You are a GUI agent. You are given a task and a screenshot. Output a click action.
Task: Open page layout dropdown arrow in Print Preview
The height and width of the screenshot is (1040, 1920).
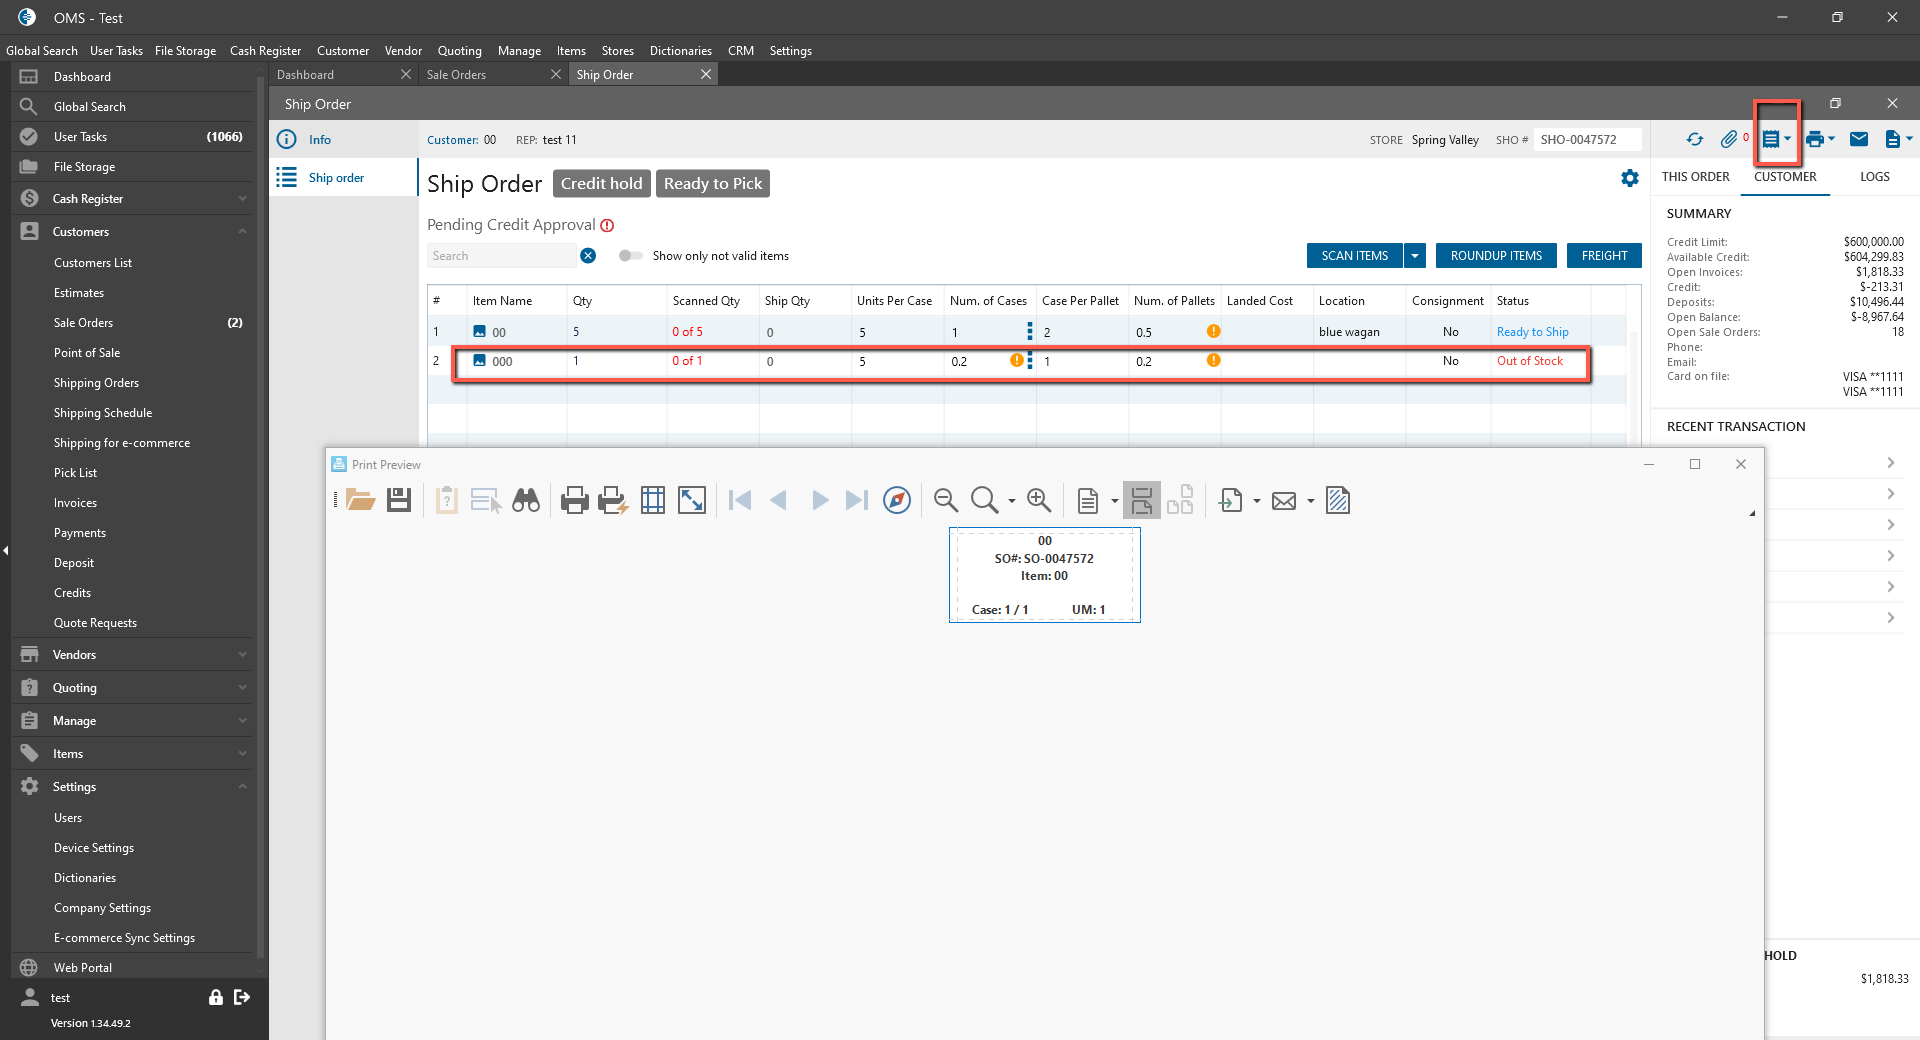pos(1114,501)
